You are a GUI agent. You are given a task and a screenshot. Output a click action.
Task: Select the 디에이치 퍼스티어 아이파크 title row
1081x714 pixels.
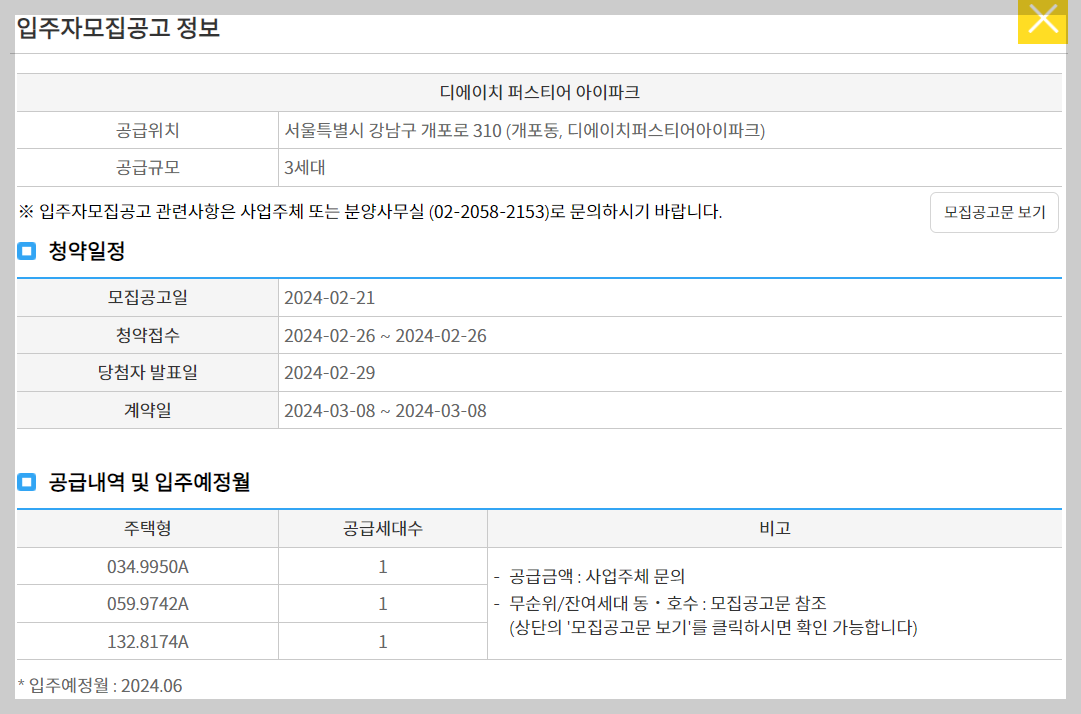[x=539, y=92]
